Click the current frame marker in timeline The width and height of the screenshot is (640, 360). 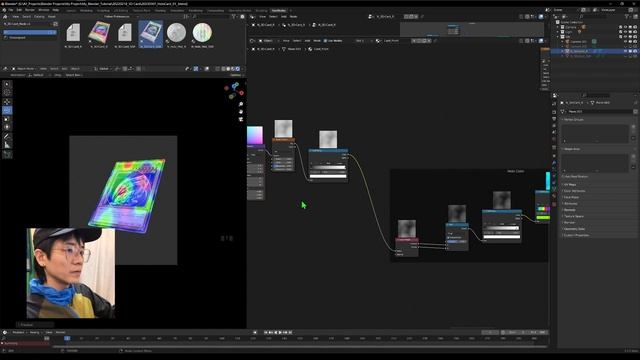coord(67,338)
